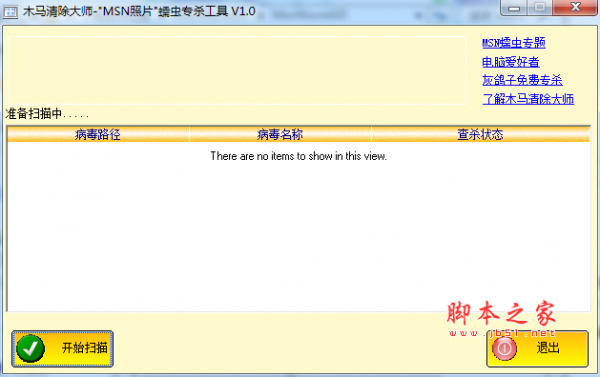Click the 查杀状态 column header
The width and height of the screenshot is (600, 377).
481,134
